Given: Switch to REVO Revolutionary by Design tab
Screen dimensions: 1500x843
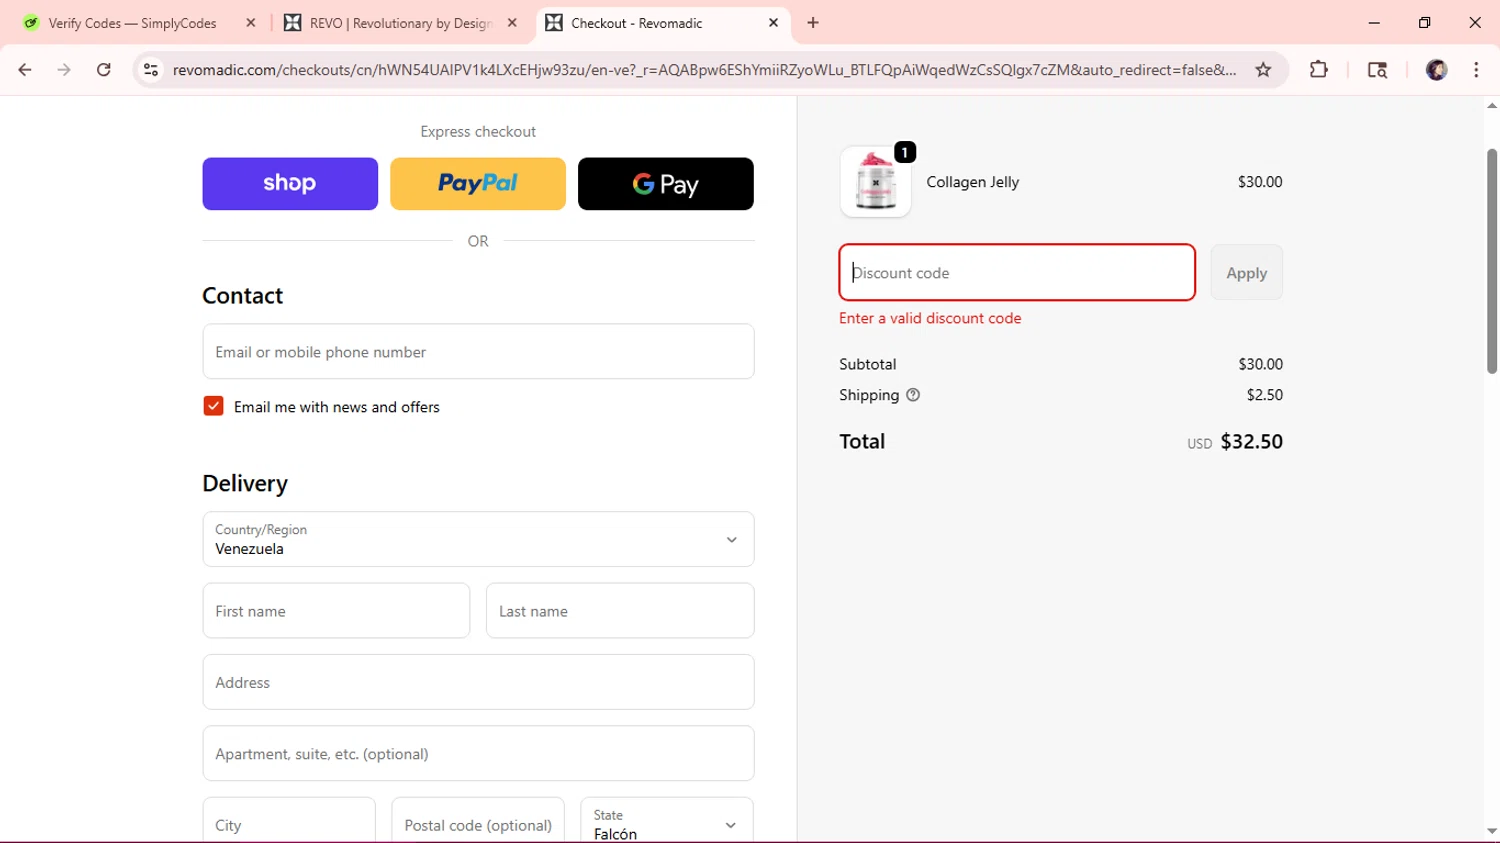Looking at the screenshot, I should [400, 23].
